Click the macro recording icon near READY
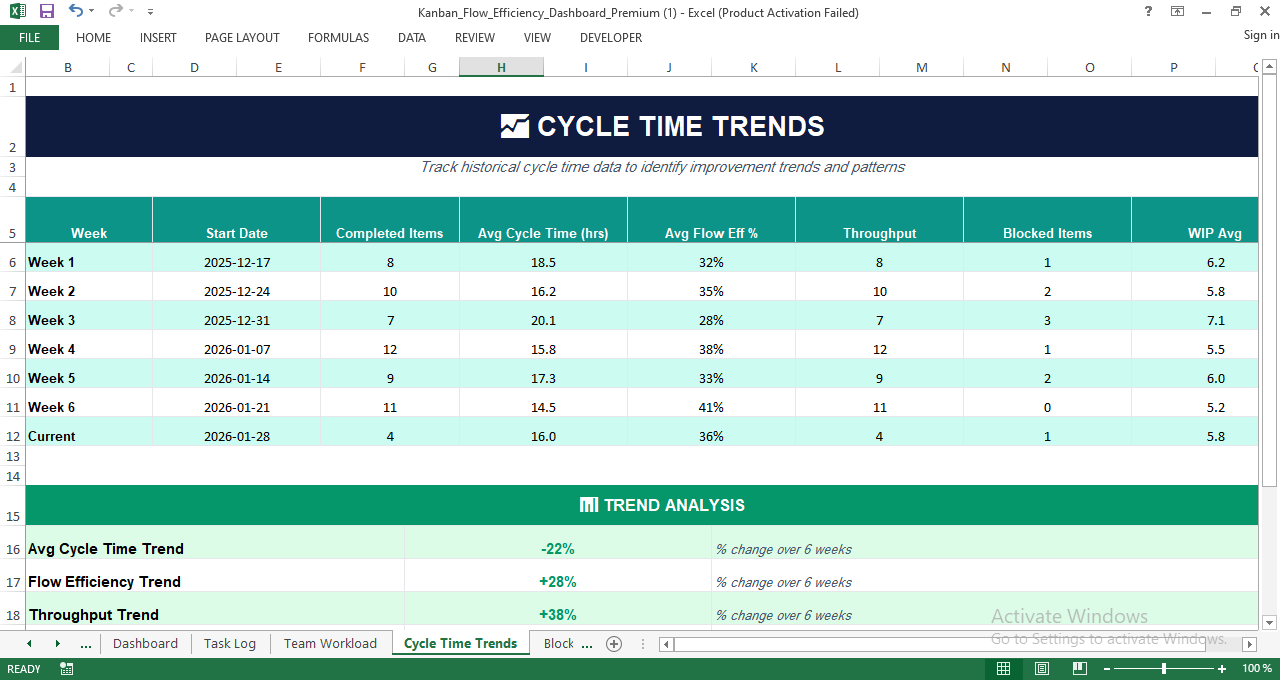 click(x=66, y=668)
